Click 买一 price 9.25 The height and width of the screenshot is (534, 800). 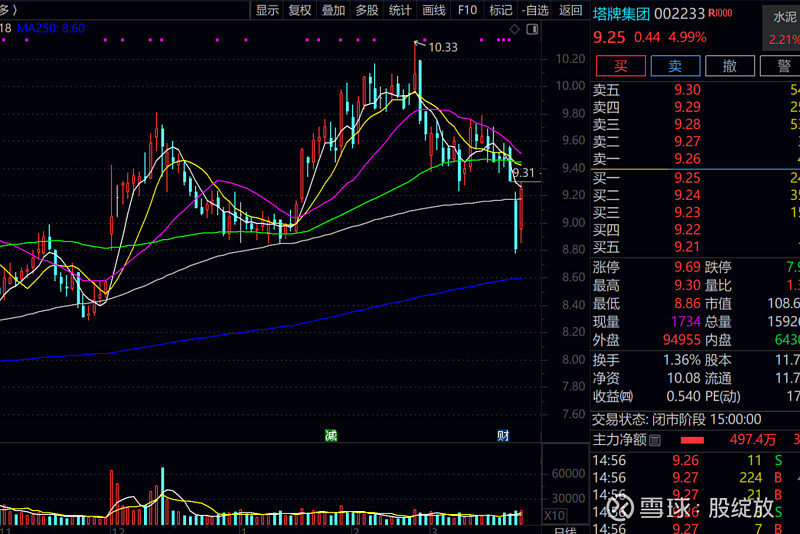(687, 178)
